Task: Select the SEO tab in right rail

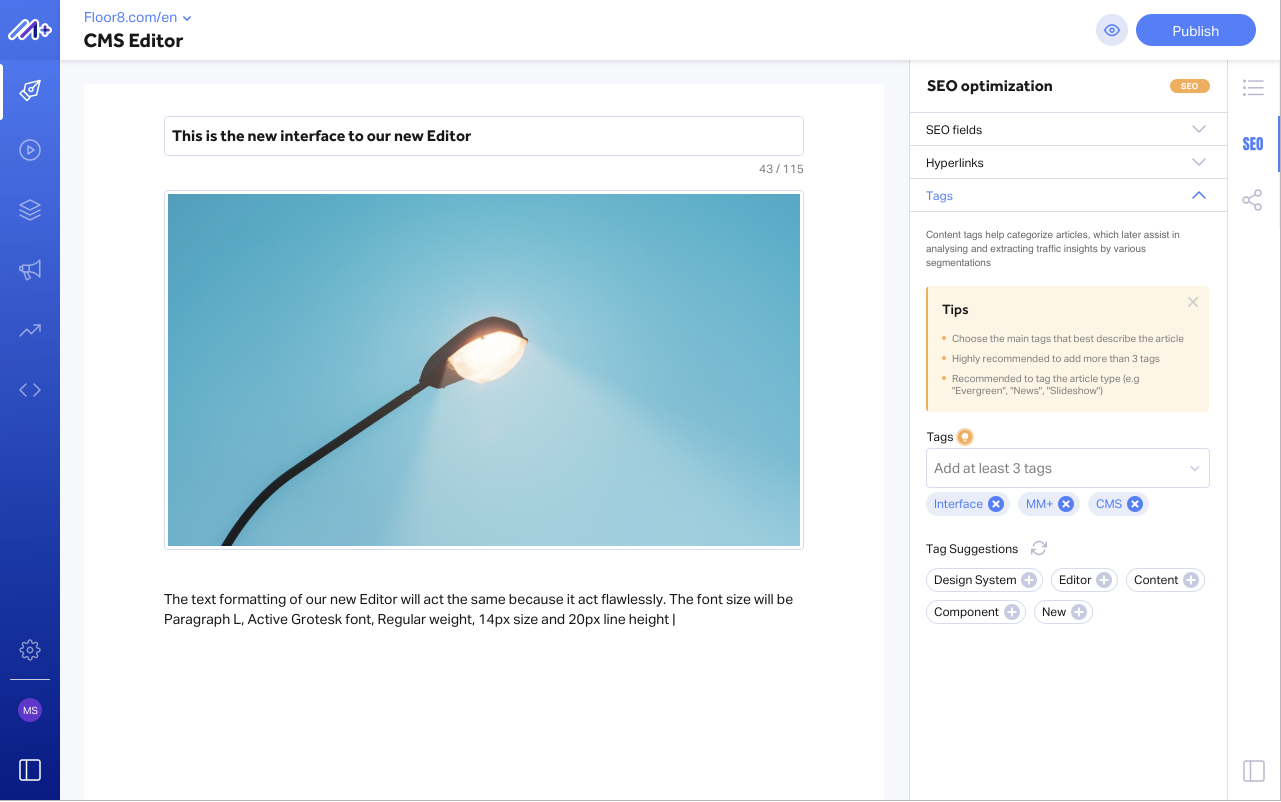Action: 1253,144
